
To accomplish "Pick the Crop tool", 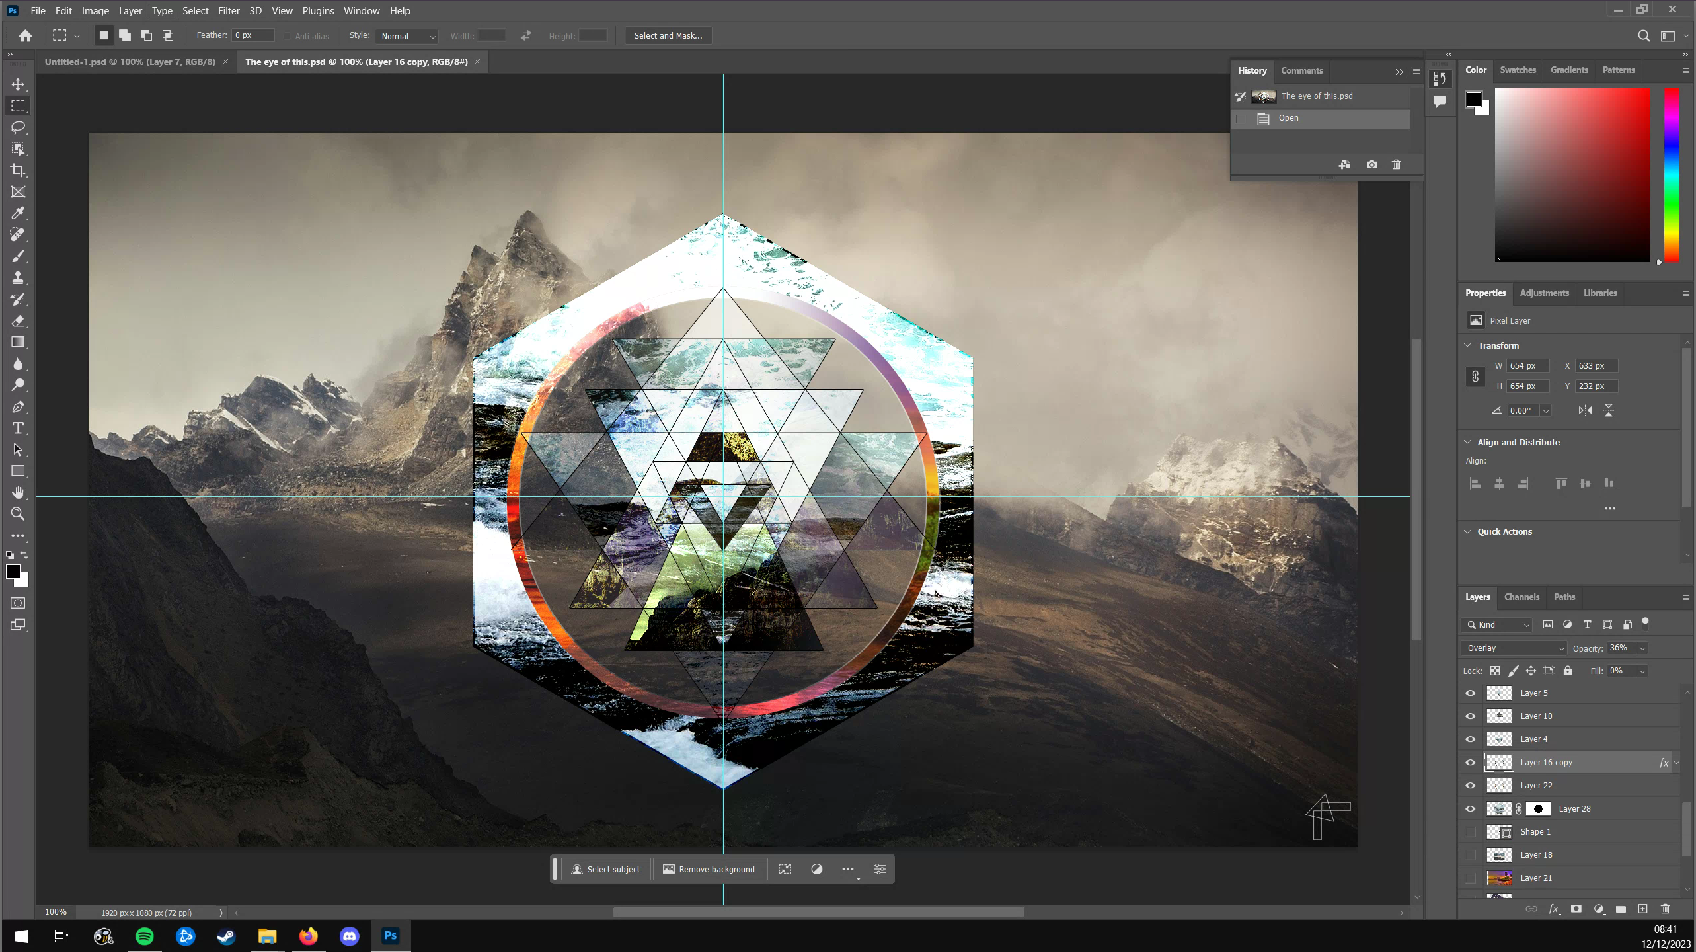I will pos(18,170).
